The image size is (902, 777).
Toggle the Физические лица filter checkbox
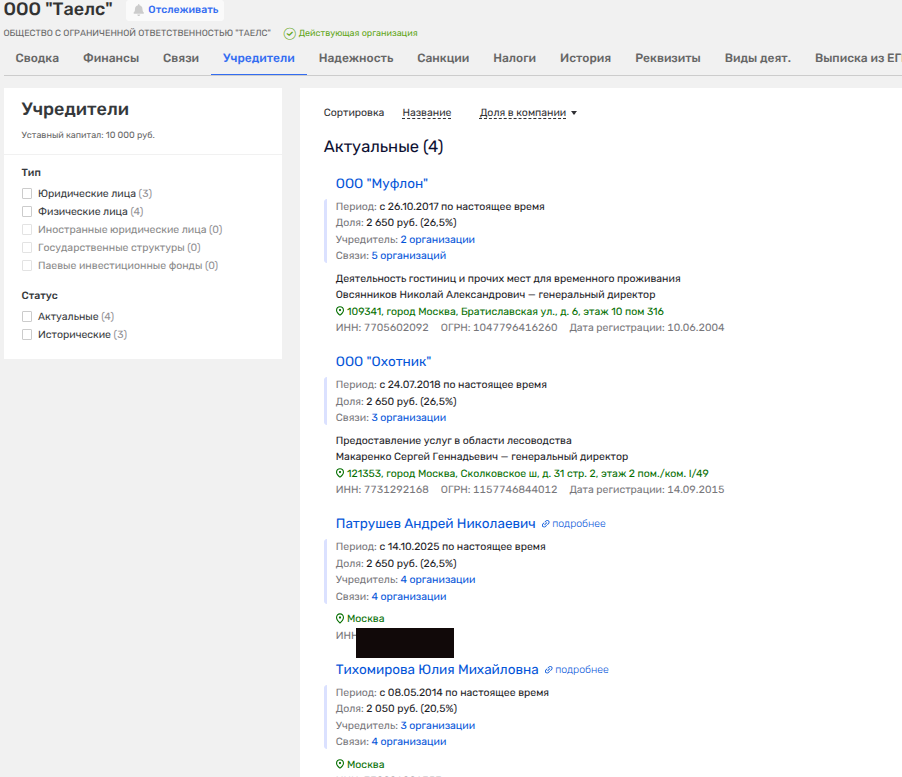(x=28, y=211)
